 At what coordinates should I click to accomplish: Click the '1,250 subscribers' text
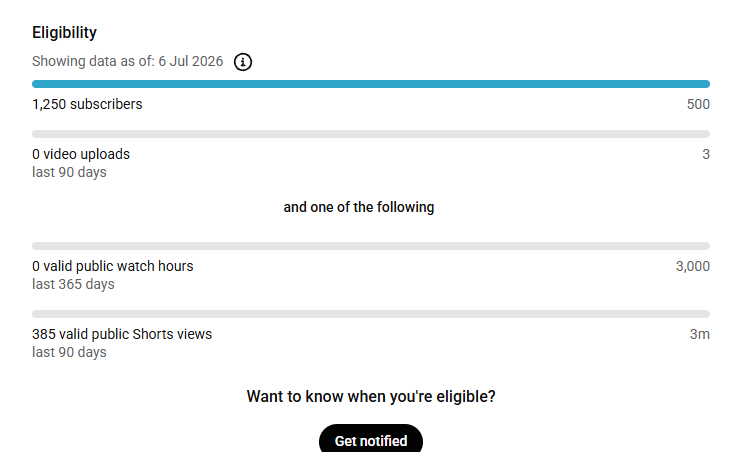pyautogui.click(x=87, y=104)
